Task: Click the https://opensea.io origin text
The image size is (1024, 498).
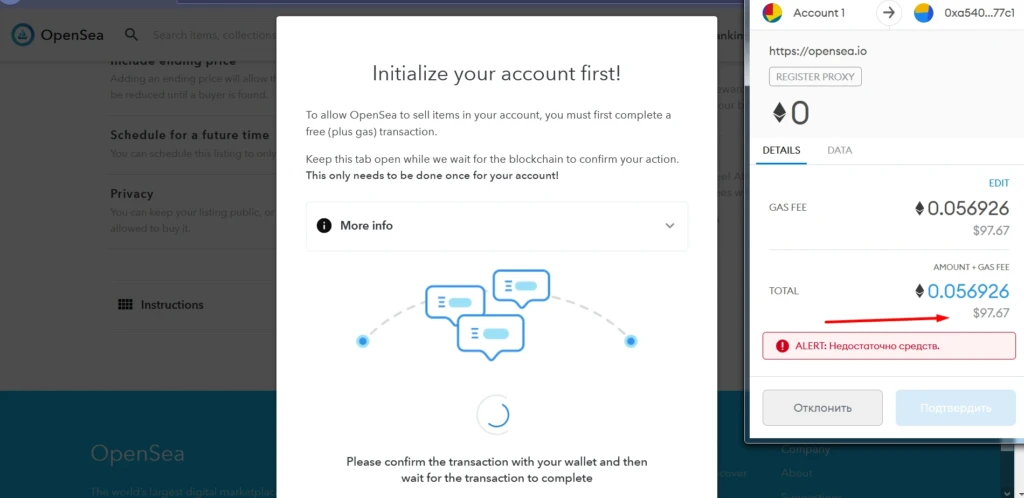Action: 818,51
